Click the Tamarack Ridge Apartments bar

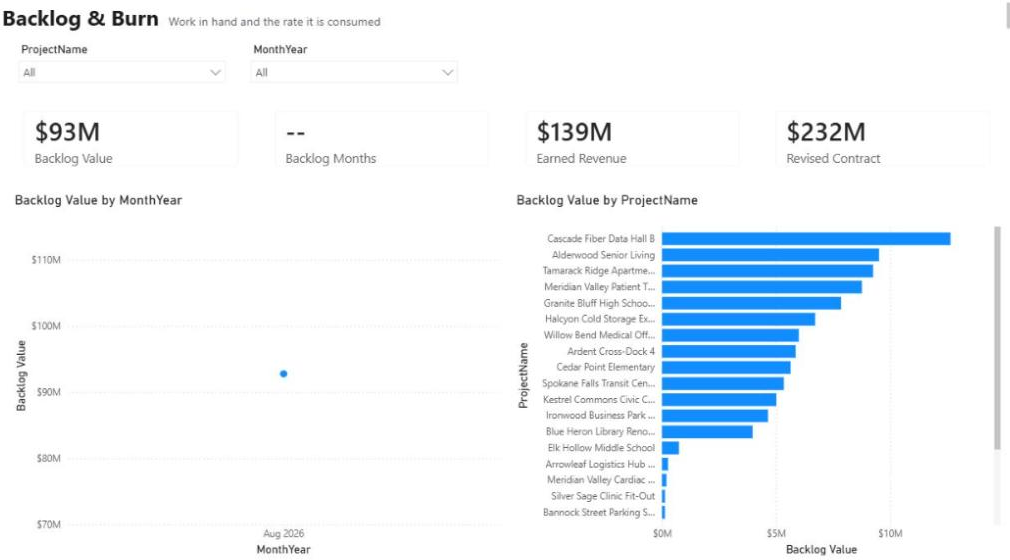[x=767, y=271]
